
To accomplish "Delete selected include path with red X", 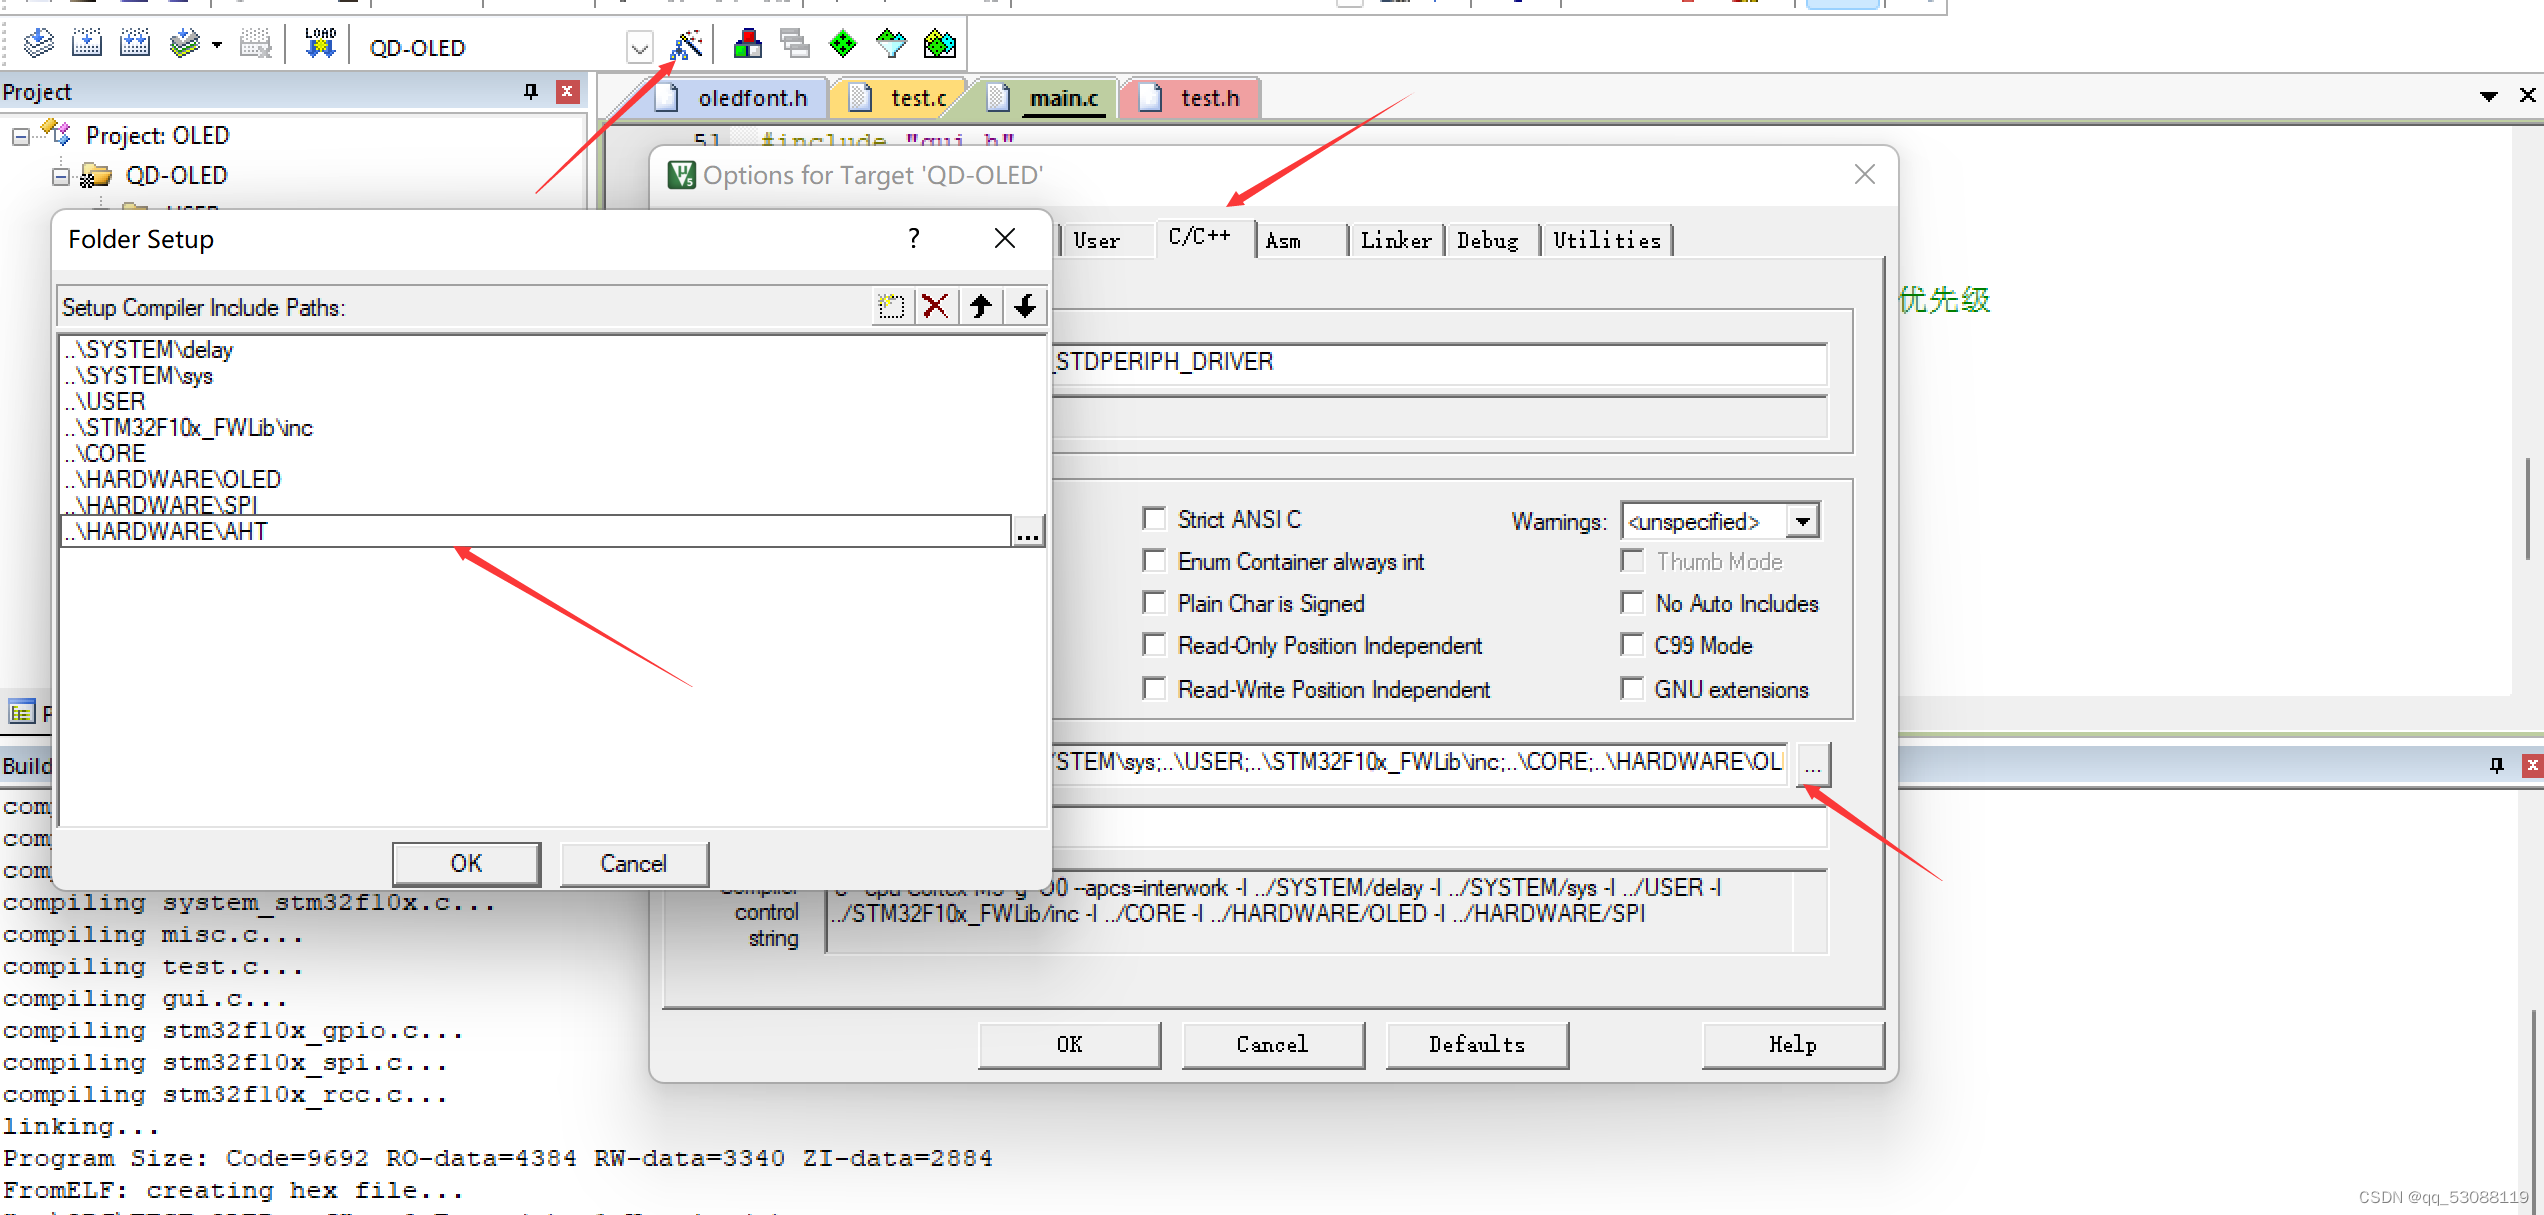I will click(935, 307).
